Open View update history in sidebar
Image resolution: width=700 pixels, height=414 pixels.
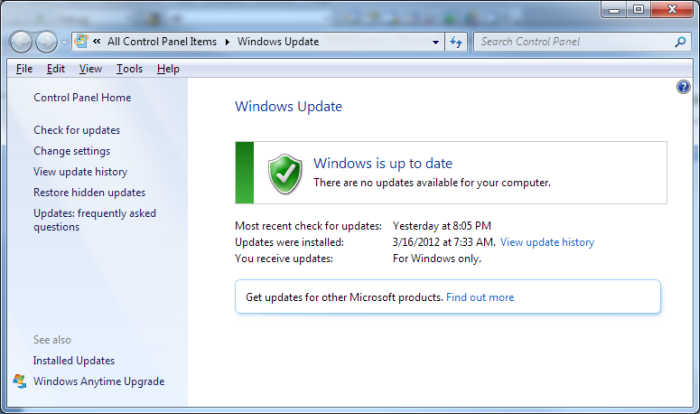coord(80,171)
